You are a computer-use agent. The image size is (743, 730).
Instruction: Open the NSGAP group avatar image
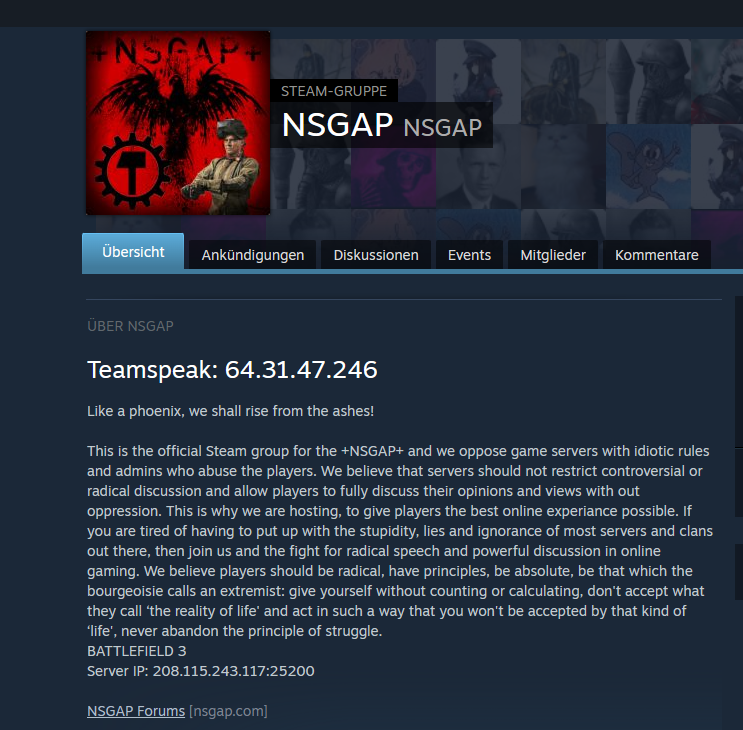178,123
